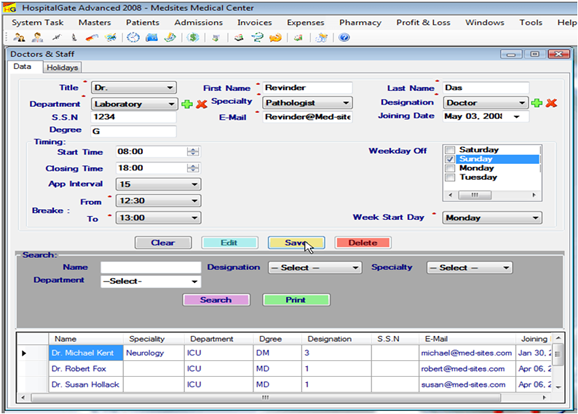Image resolution: width=578 pixels, height=414 pixels.
Task: Click the cyan Edit button
Action: [x=229, y=243]
